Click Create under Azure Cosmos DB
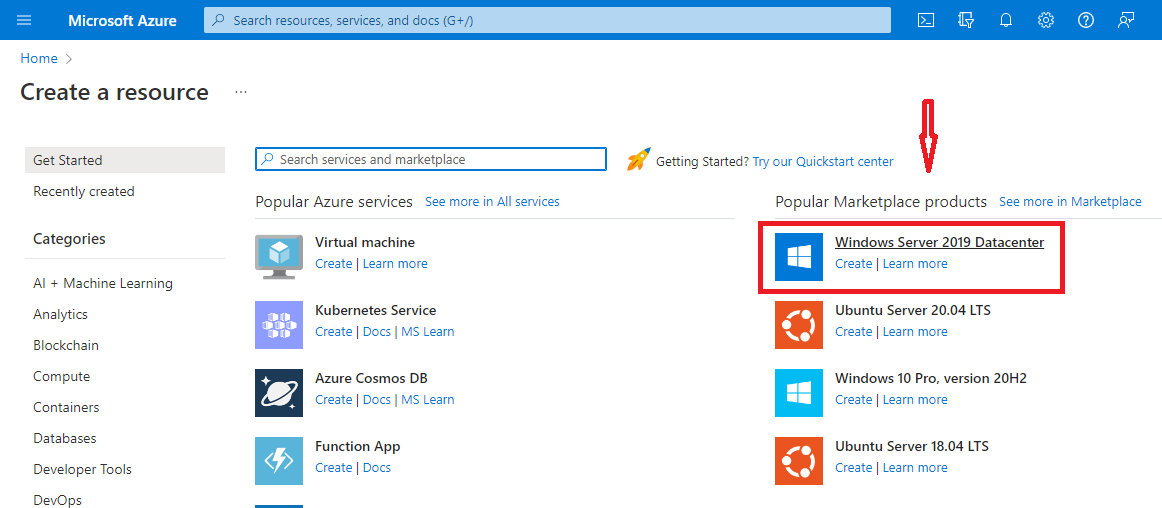Screen dimensions: 1162x508 pos(333,400)
